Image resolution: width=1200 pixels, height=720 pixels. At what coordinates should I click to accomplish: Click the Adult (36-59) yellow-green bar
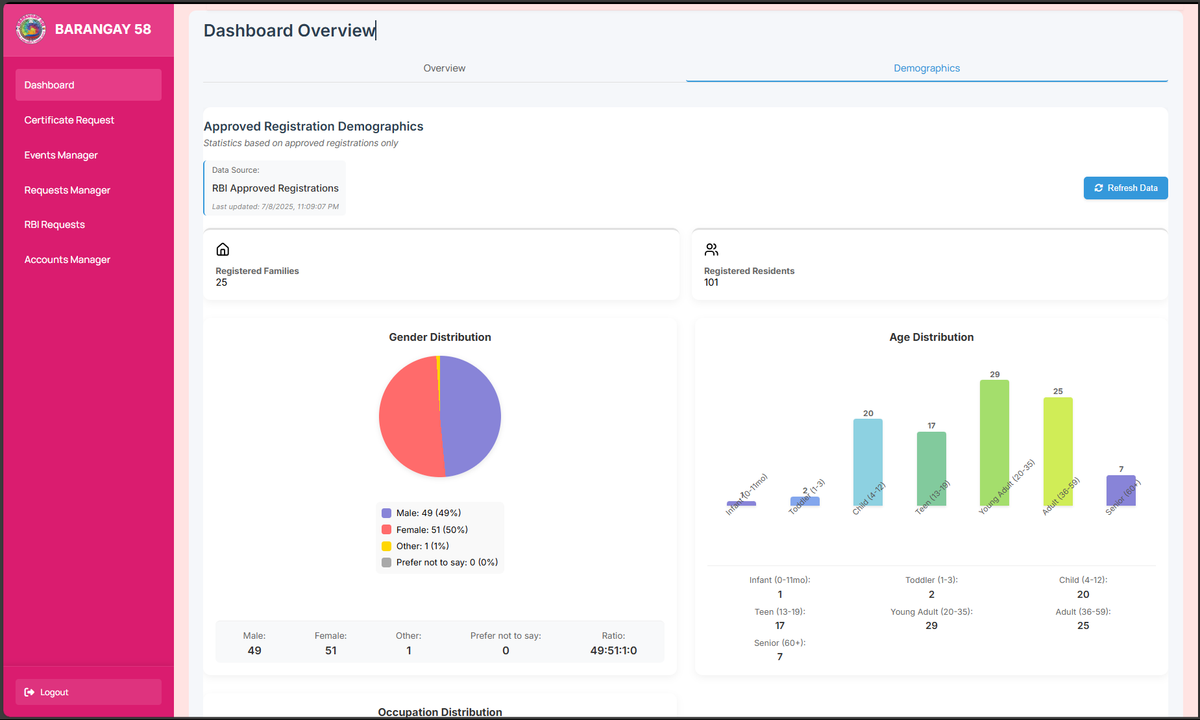(1058, 452)
